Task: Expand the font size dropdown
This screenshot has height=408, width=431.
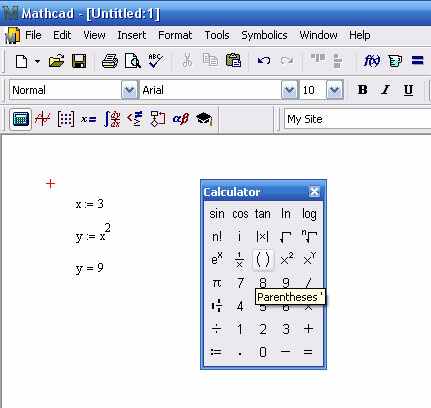Action: pos(335,90)
